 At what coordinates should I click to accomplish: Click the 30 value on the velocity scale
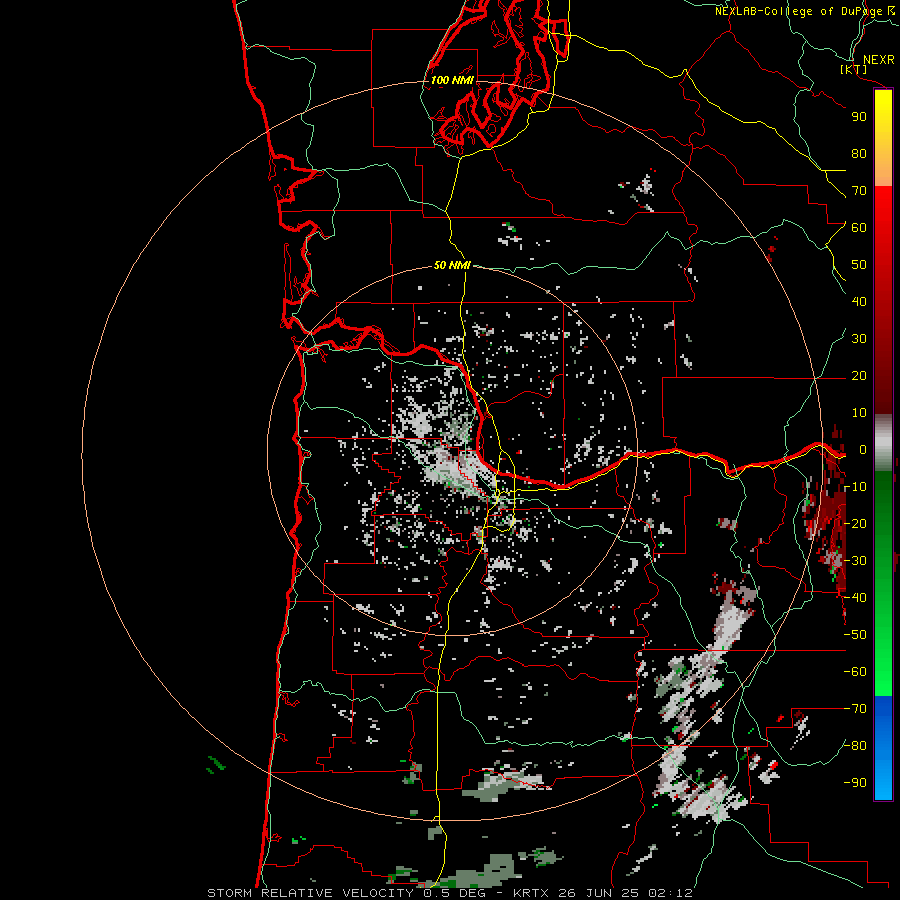point(859,339)
